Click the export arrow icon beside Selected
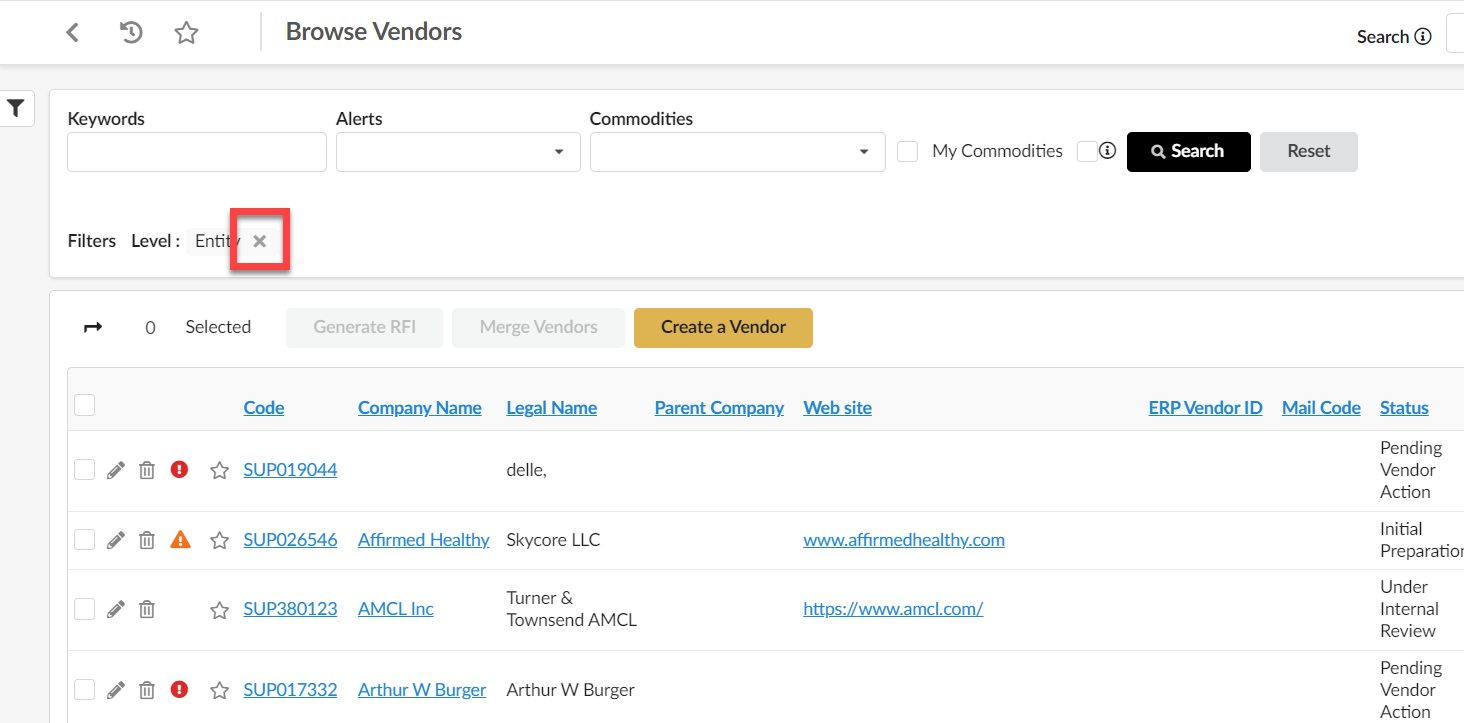1464x723 pixels. (x=93, y=327)
